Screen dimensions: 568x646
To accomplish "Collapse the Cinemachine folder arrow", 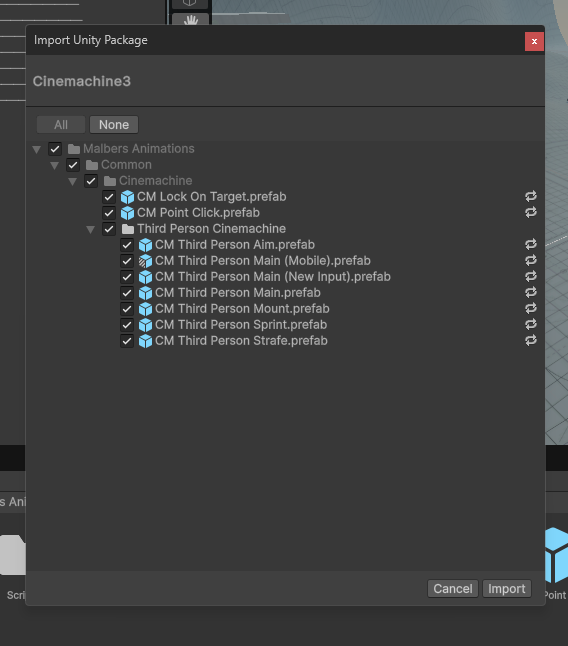I will click(72, 181).
